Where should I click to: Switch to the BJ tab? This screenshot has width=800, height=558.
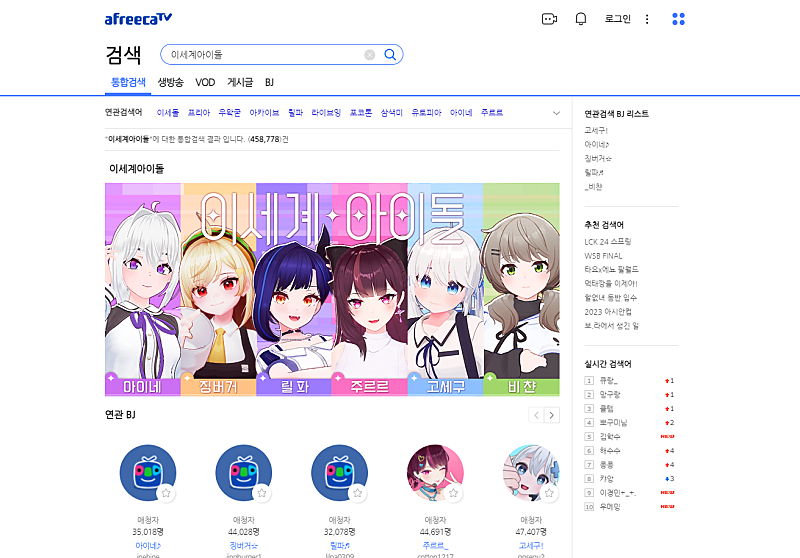[x=269, y=82]
